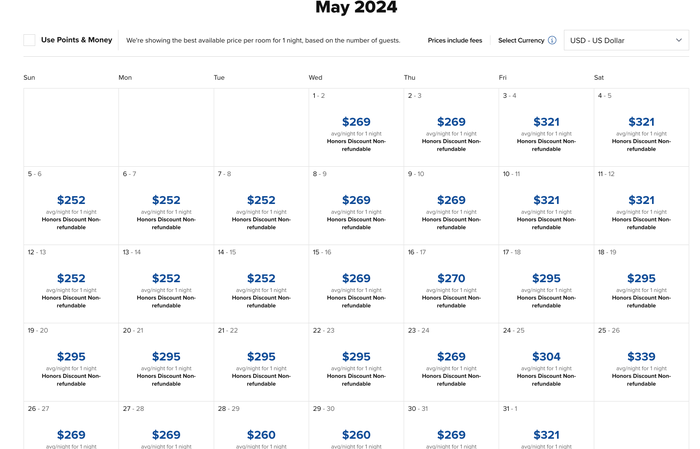Choose May 10 - 11 priced at $321
Viewport: 700px width, 449px height.
point(546,206)
